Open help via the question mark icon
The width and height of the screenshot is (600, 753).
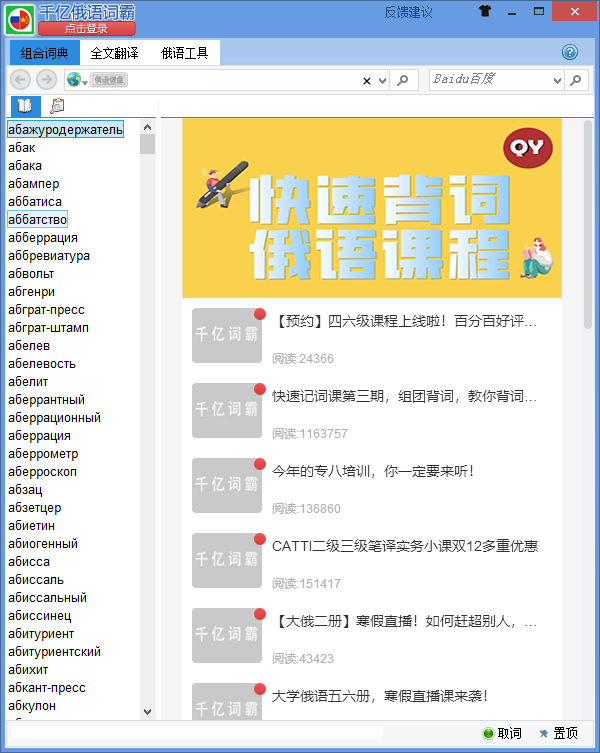(x=570, y=52)
